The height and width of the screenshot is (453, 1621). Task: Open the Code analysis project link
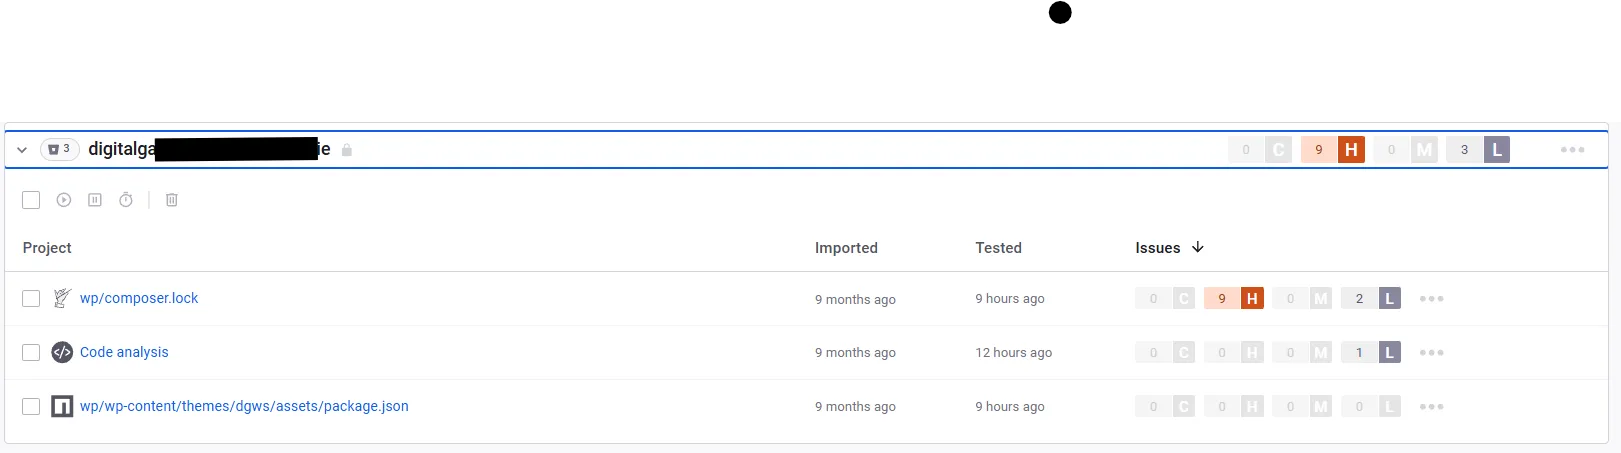[124, 352]
